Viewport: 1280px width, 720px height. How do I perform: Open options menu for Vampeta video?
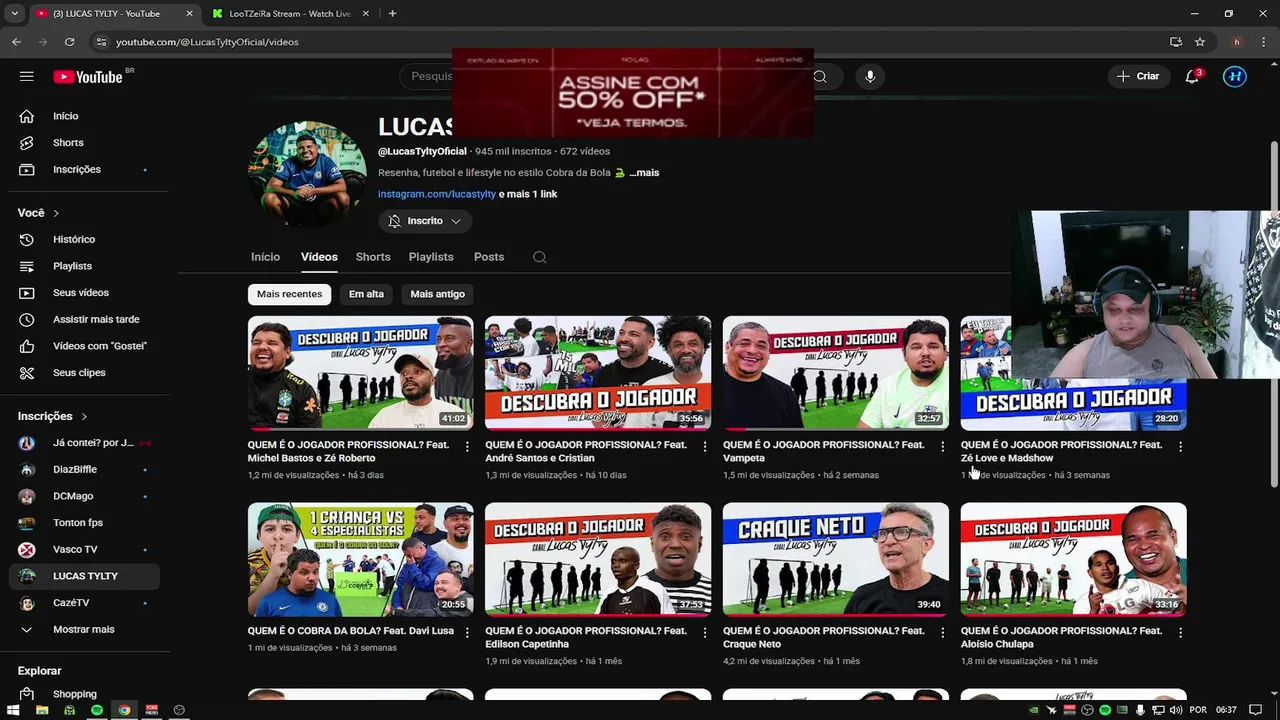pyautogui.click(x=942, y=447)
